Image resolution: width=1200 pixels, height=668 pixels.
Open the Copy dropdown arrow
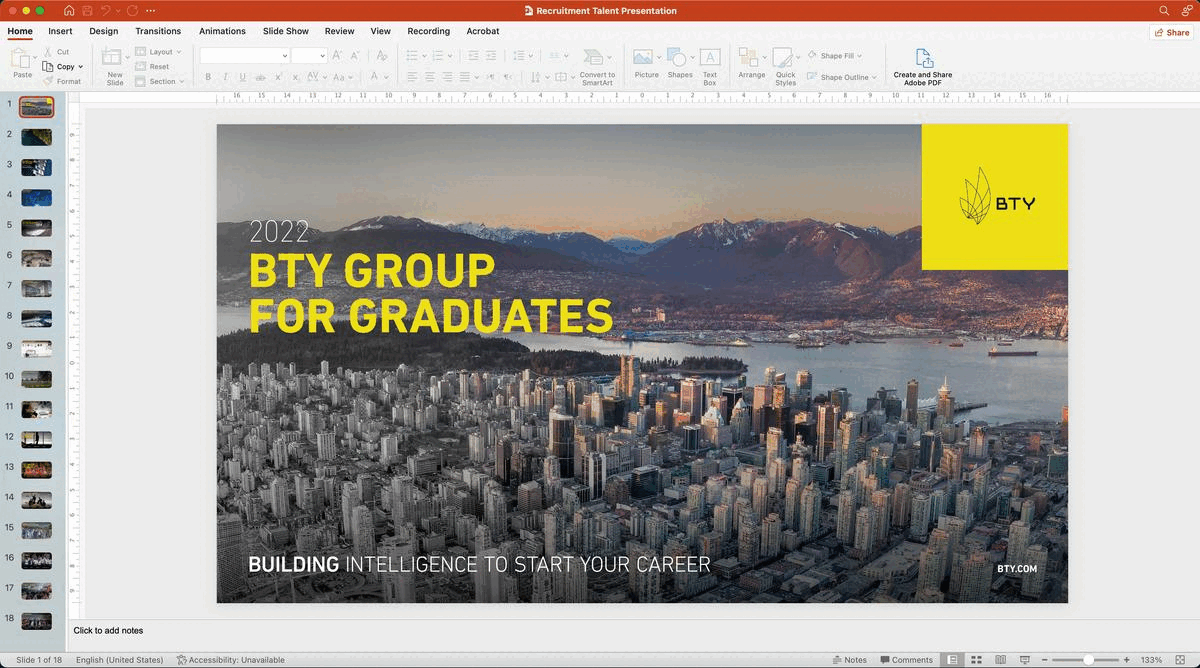(80, 66)
